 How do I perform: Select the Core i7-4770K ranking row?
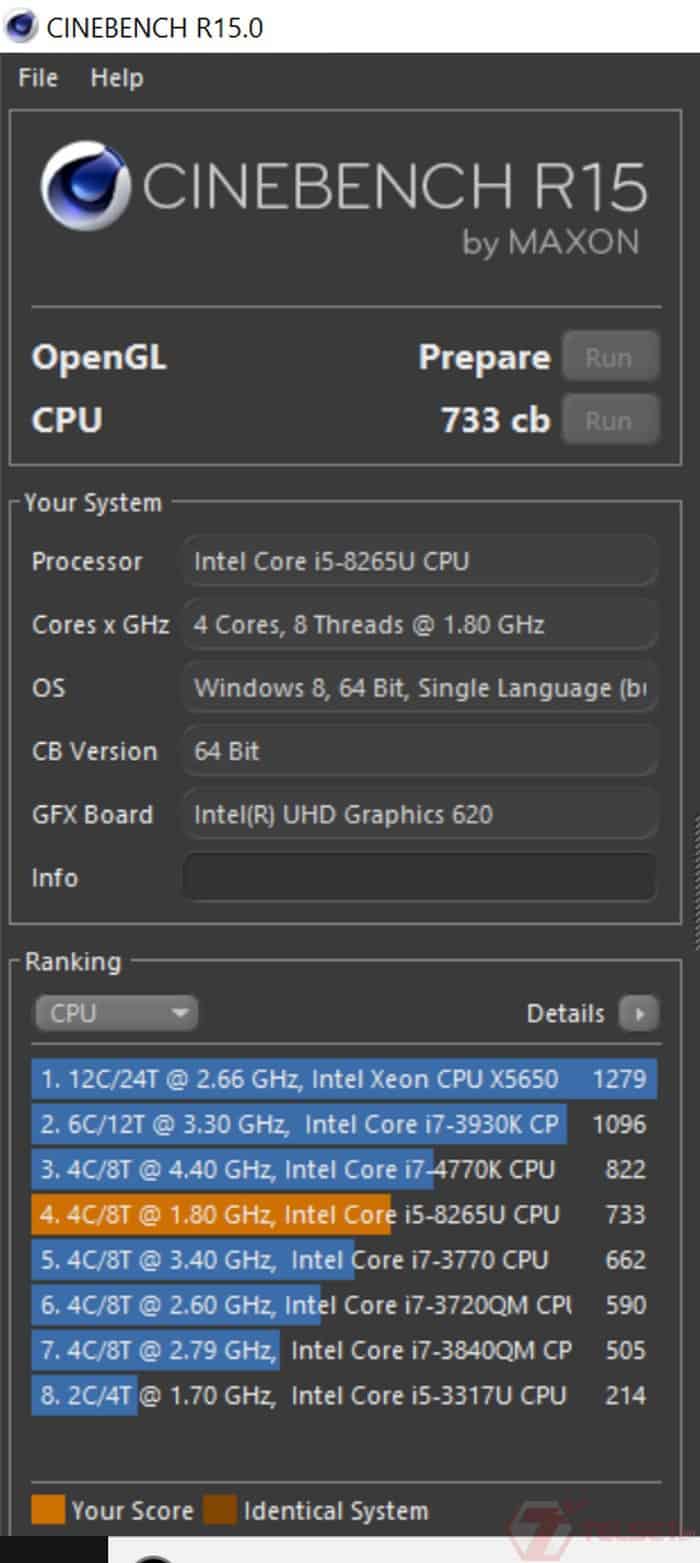pyautogui.click(x=343, y=1170)
